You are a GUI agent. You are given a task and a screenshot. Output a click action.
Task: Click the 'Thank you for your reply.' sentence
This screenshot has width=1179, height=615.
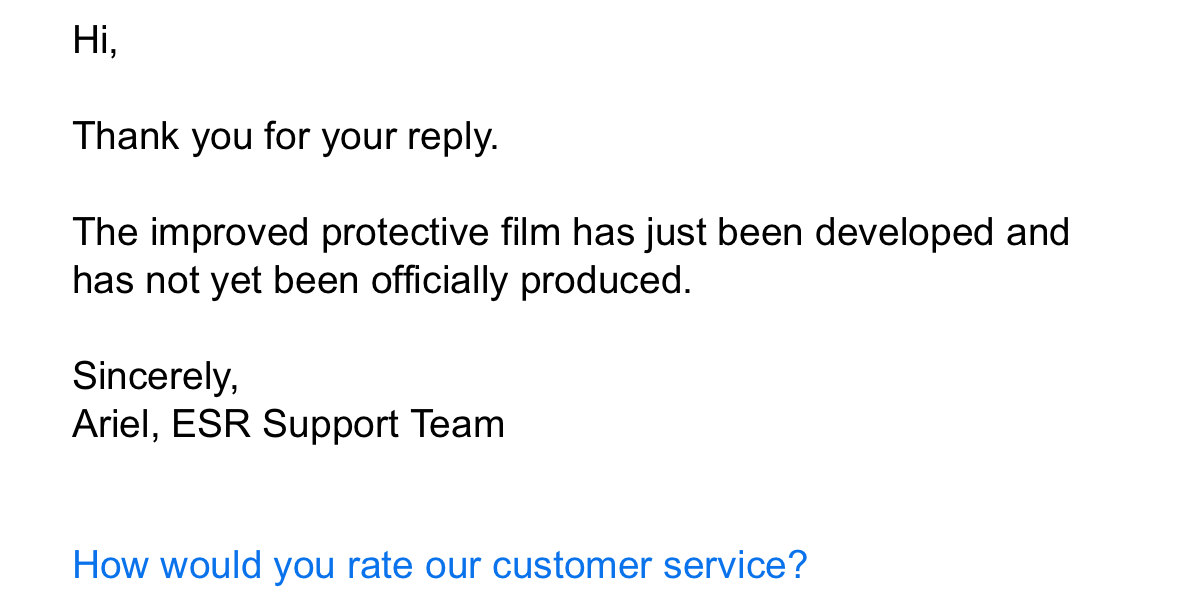pos(286,137)
